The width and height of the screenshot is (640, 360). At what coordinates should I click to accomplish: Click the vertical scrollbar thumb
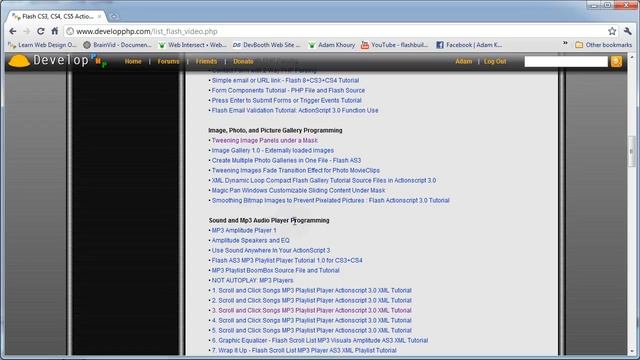[631, 151]
